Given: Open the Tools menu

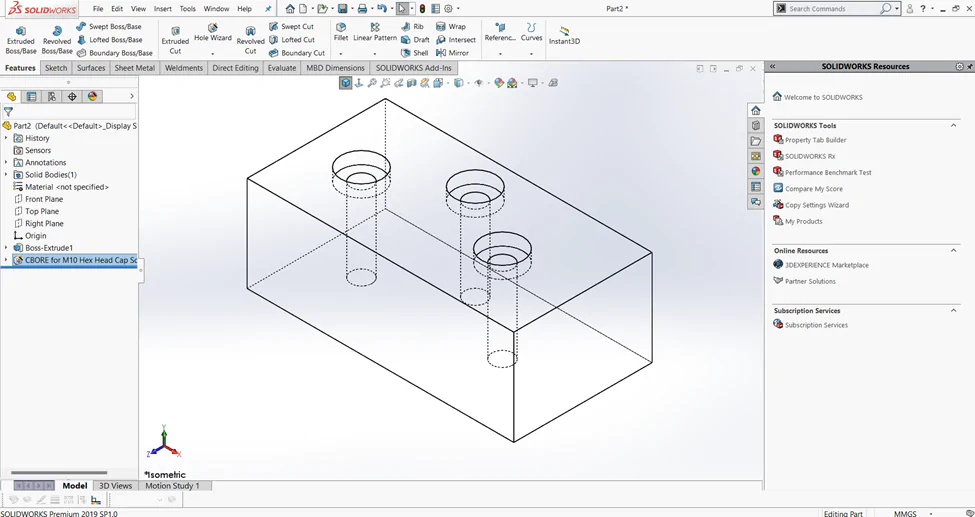Looking at the screenshot, I should tap(187, 9).
